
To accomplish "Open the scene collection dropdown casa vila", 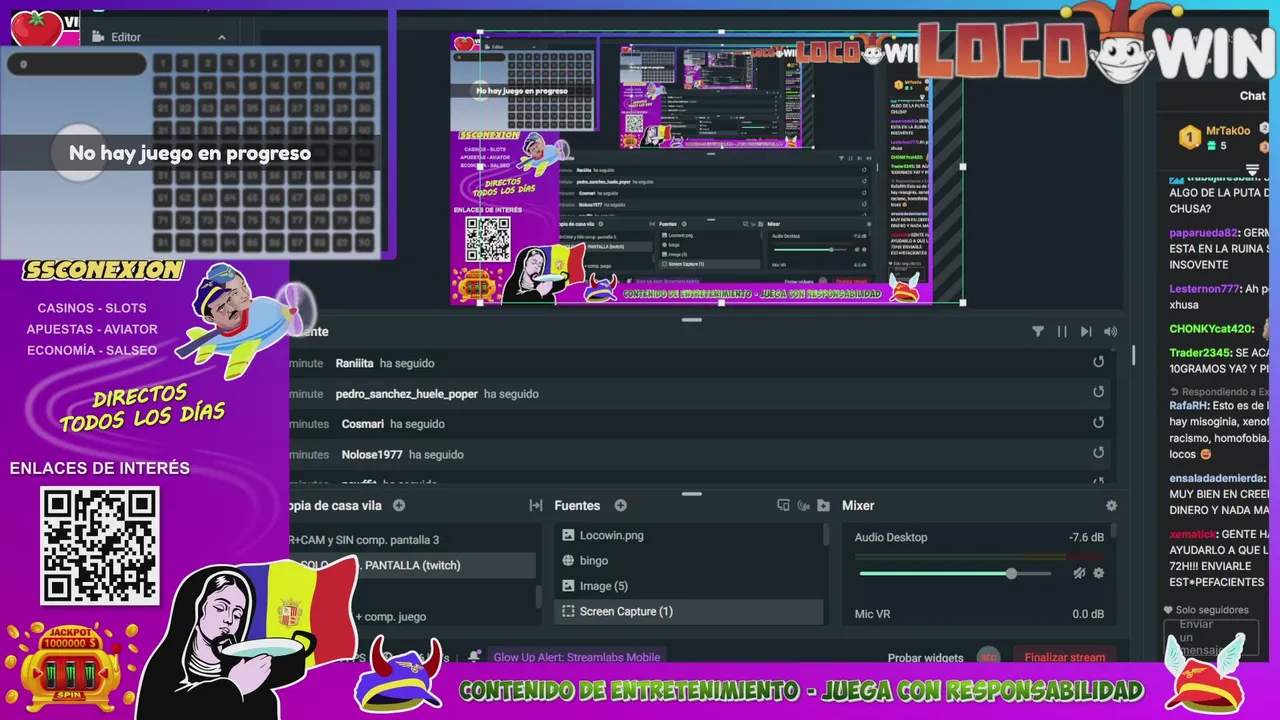I will click(x=335, y=506).
